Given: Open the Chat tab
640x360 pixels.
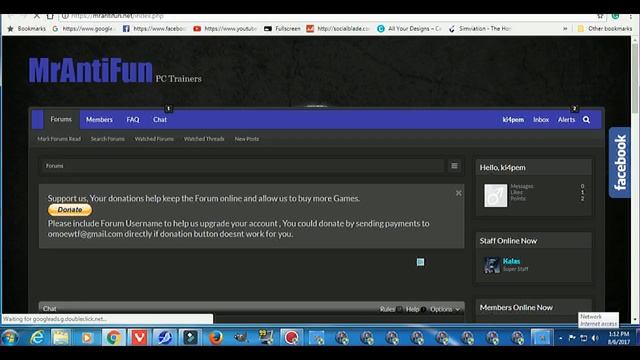Looking at the screenshot, I should [x=160, y=120].
